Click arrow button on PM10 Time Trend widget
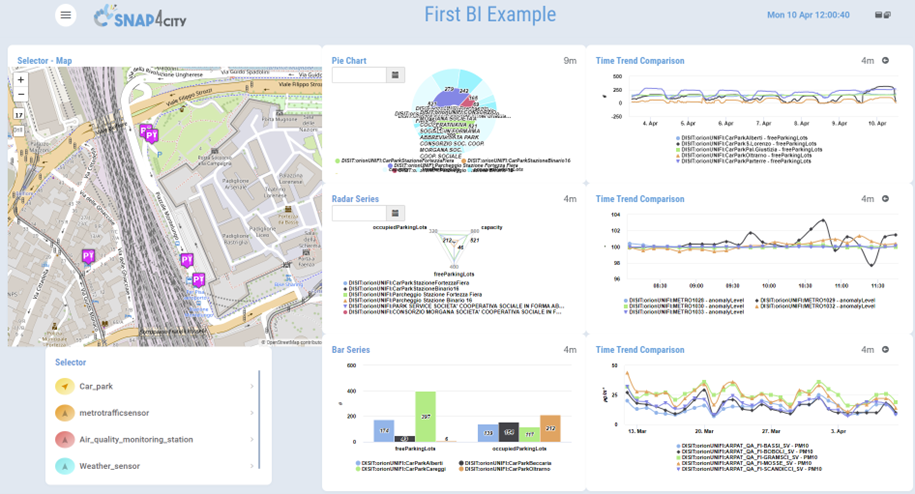Screen dimensions: 915x494 [x=885, y=350]
